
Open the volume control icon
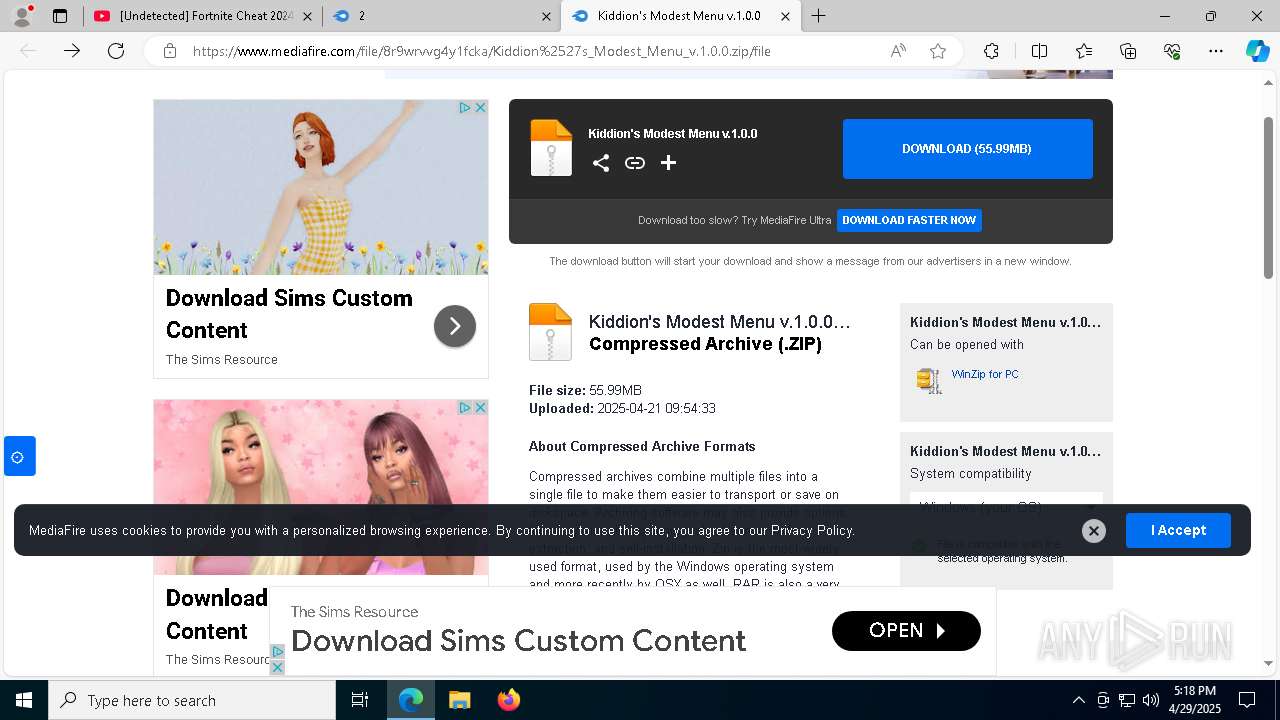point(1151,700)
